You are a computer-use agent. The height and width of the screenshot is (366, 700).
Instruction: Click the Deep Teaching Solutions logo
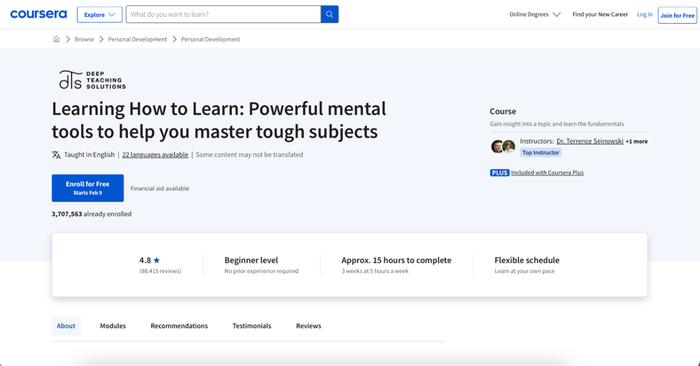[92, 80]
